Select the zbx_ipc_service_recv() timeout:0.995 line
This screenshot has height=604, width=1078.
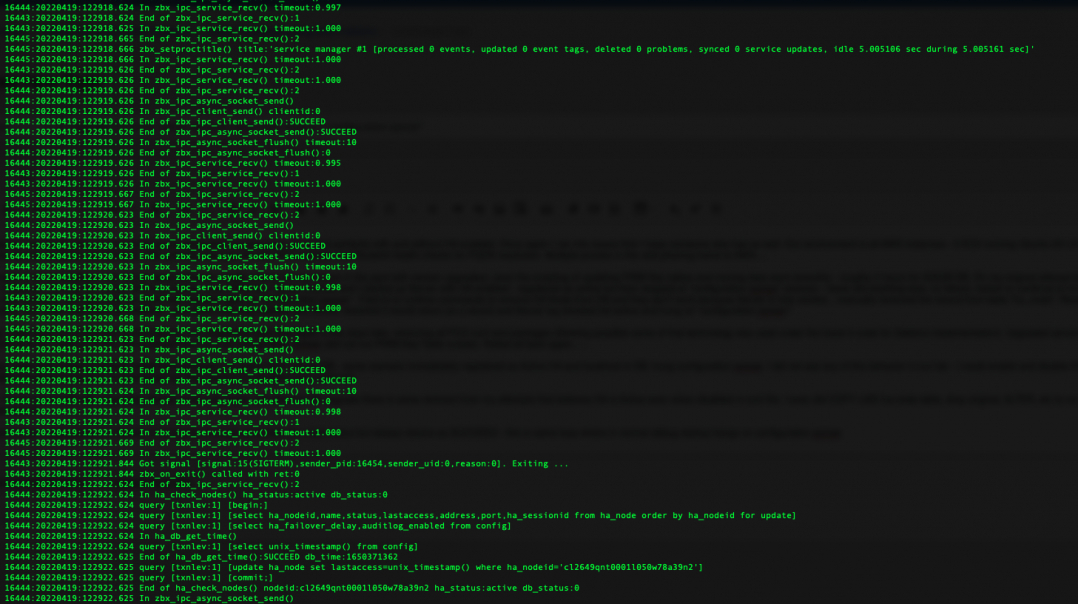click(x=173, y=163)
